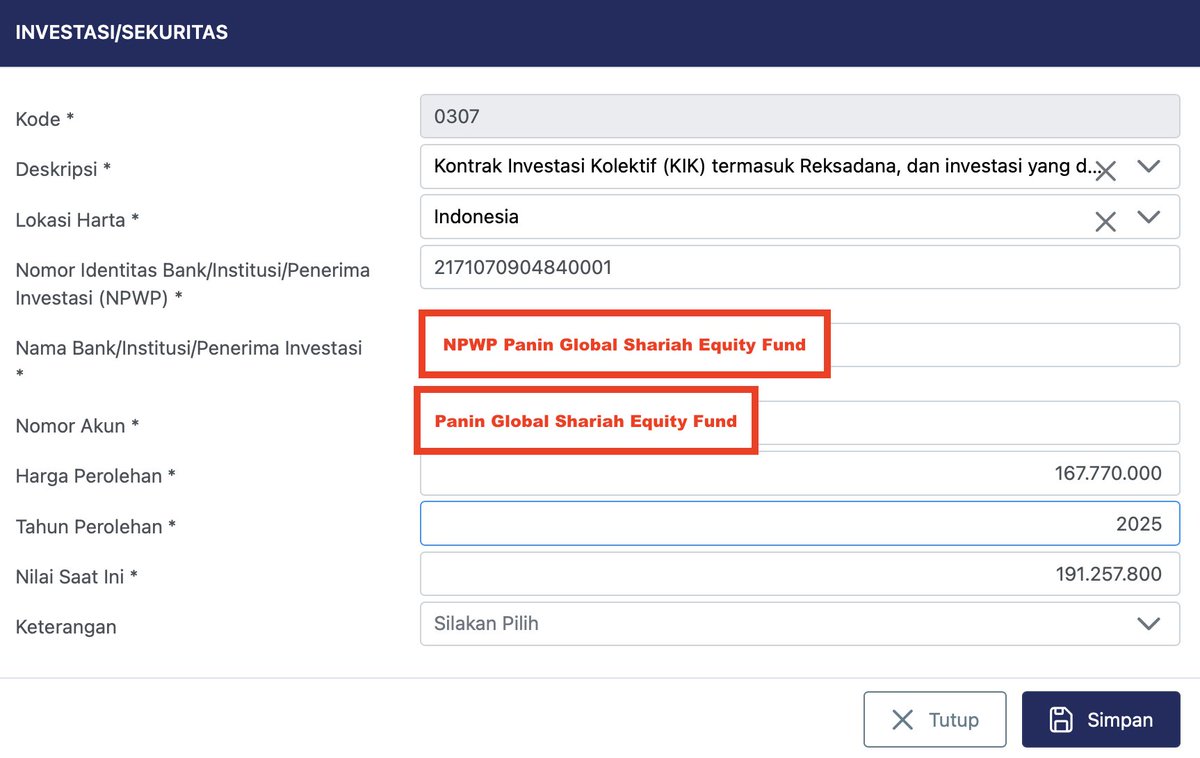
Task: Edit the Nilai Saat Ini value 191.257.800
Action: (x=800, y=574)
